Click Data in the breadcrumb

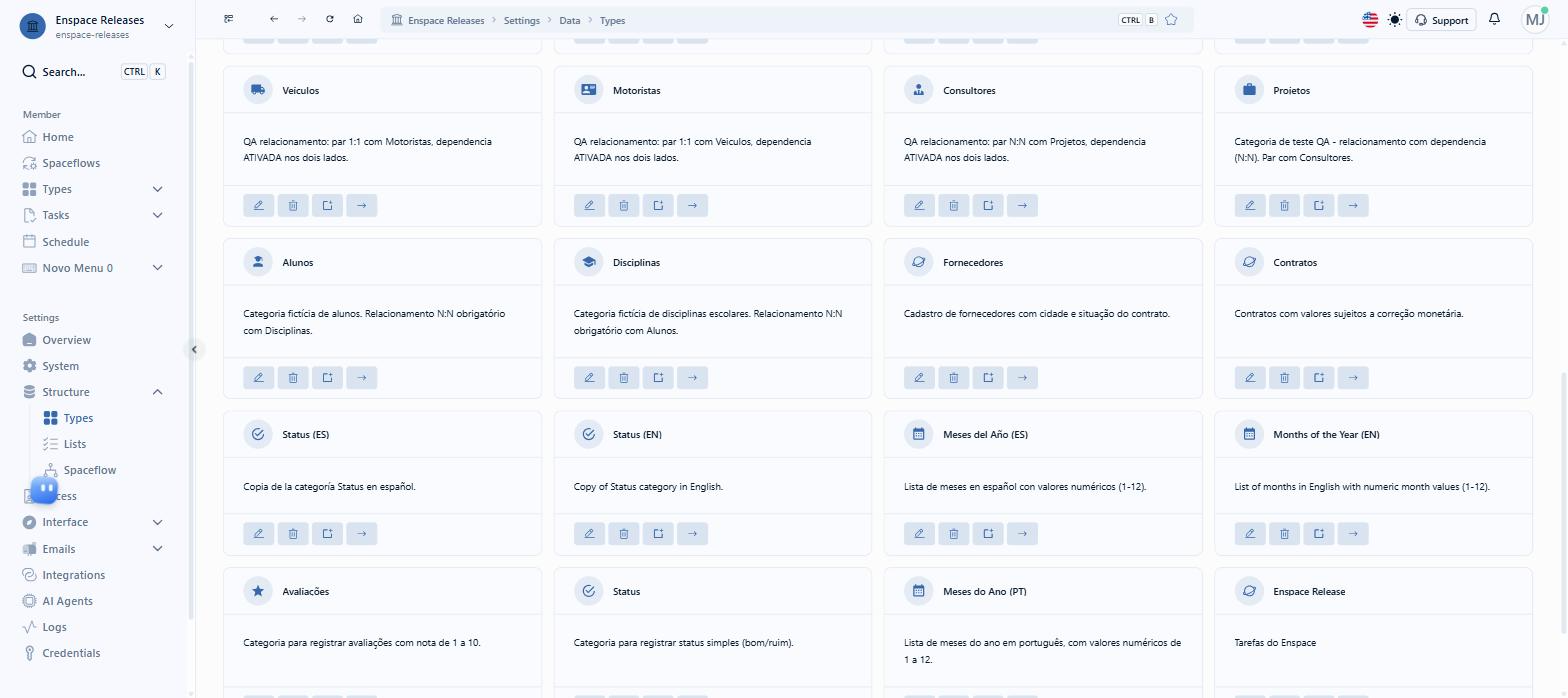click(569, 20)
